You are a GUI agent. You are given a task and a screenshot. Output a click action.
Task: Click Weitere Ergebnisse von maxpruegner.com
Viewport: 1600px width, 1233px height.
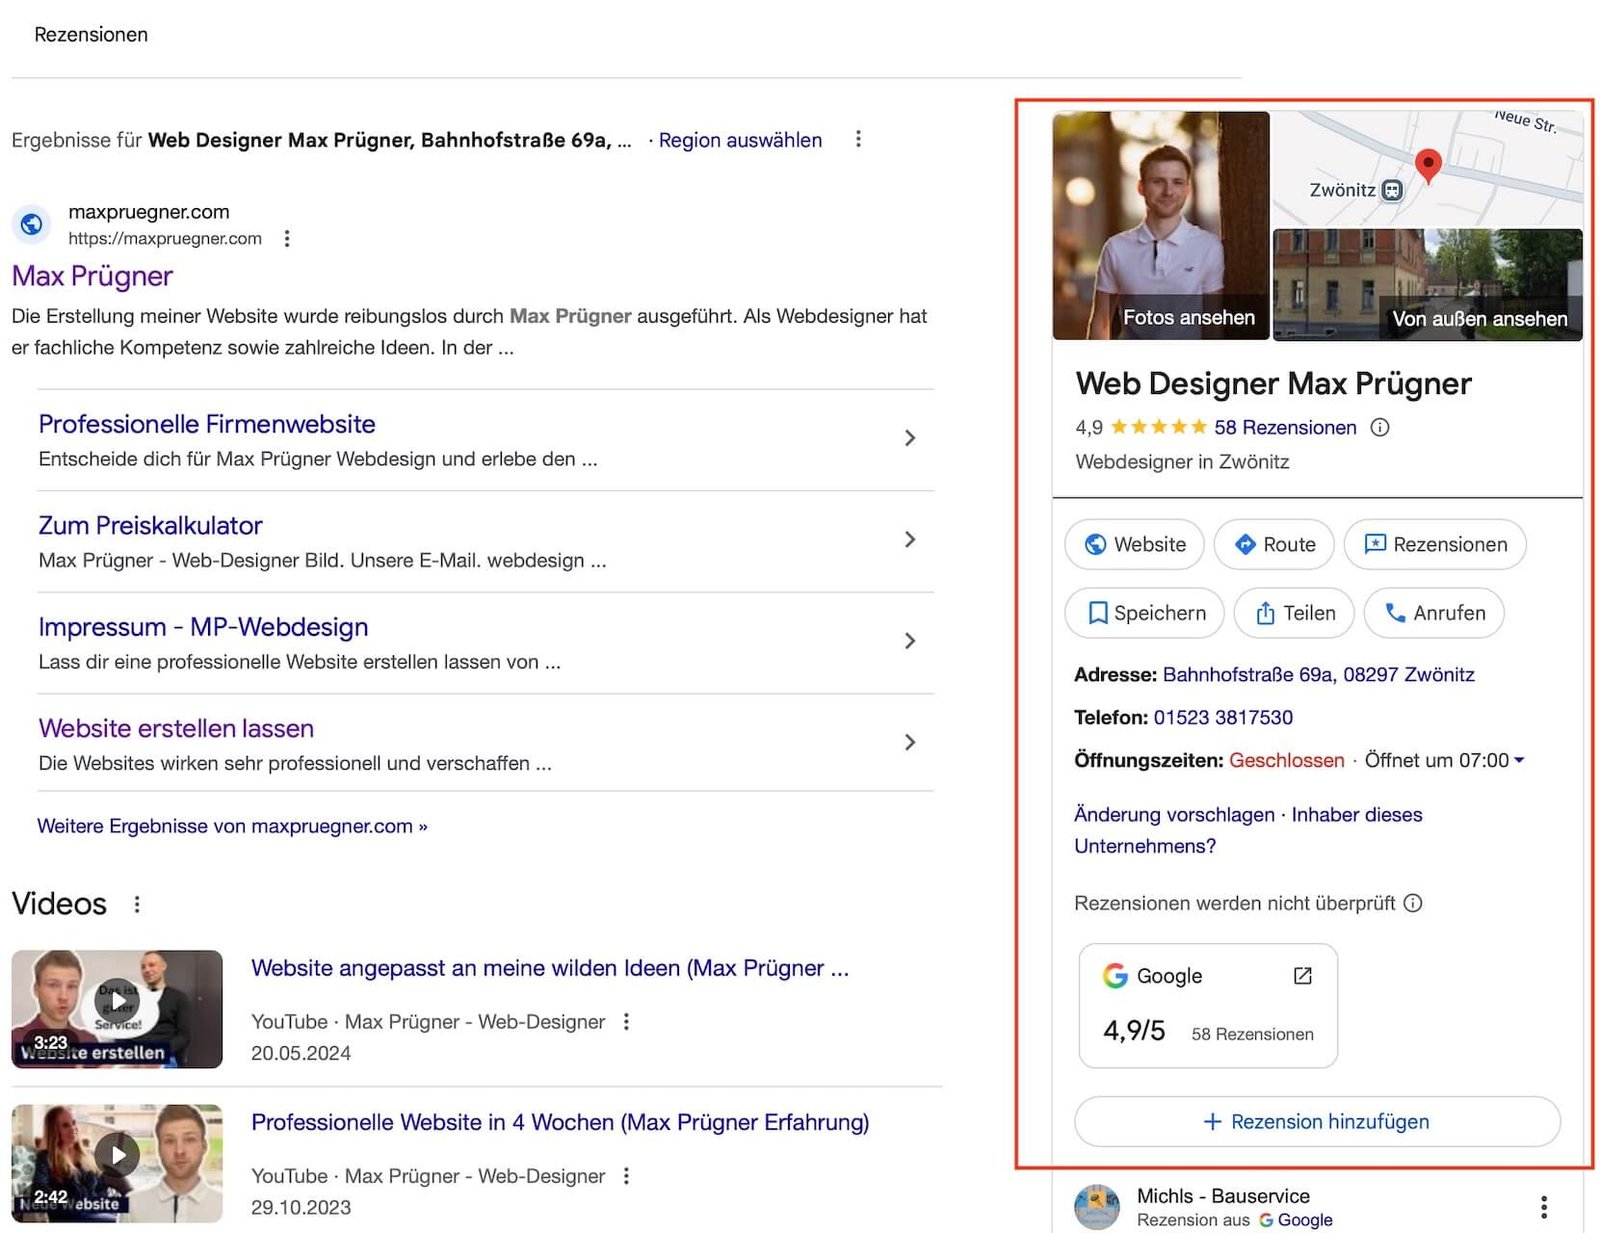pos(232,826)
